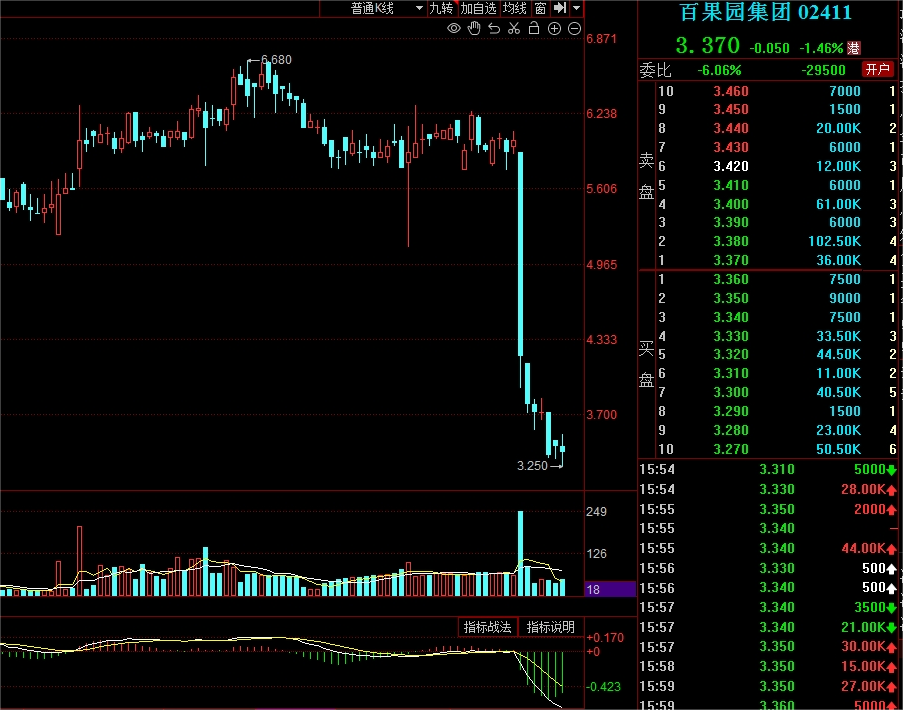Toggle the 均线 moving average button

[514, 8]
